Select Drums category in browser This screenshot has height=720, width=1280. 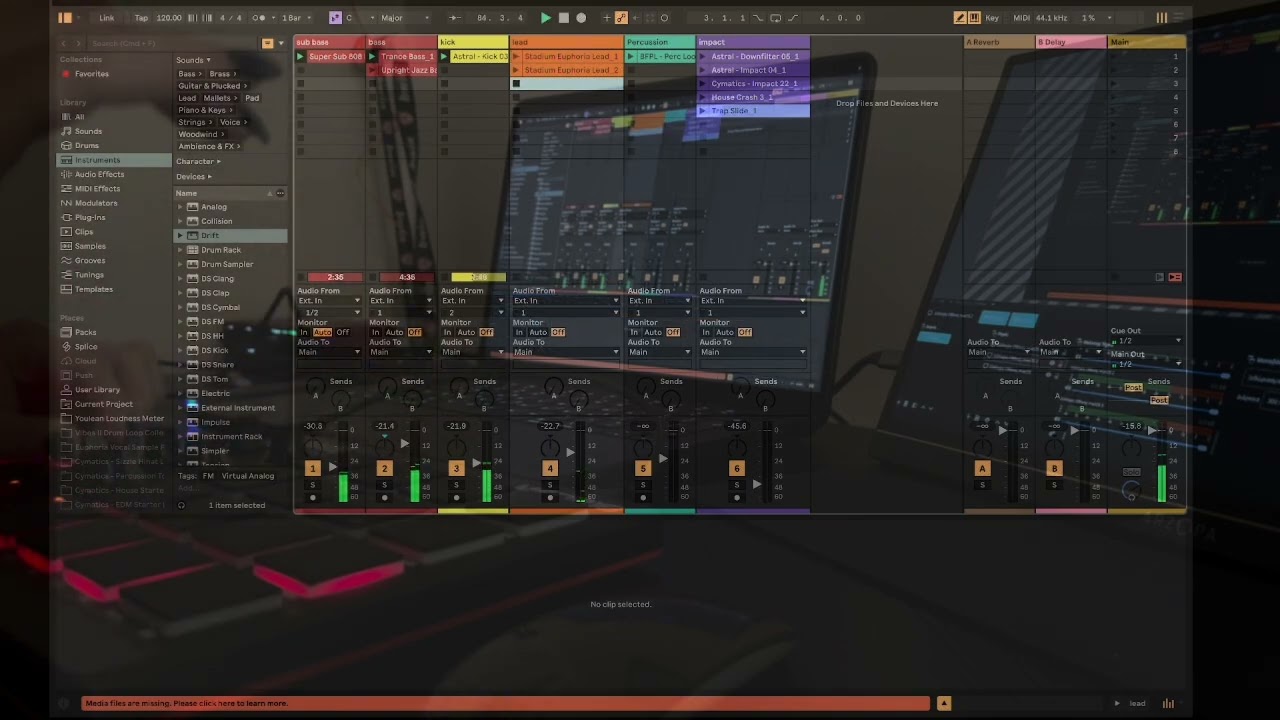coord(87,146)
